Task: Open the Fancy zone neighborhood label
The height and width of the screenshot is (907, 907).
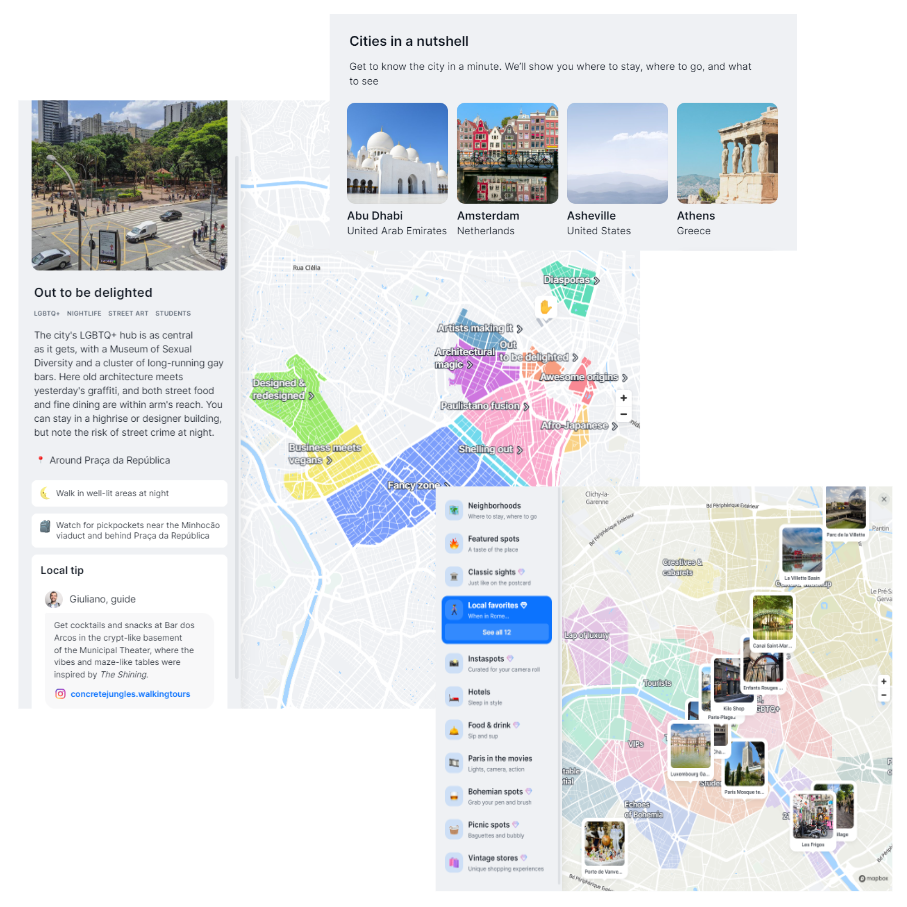Action: (x=418, y=485)
